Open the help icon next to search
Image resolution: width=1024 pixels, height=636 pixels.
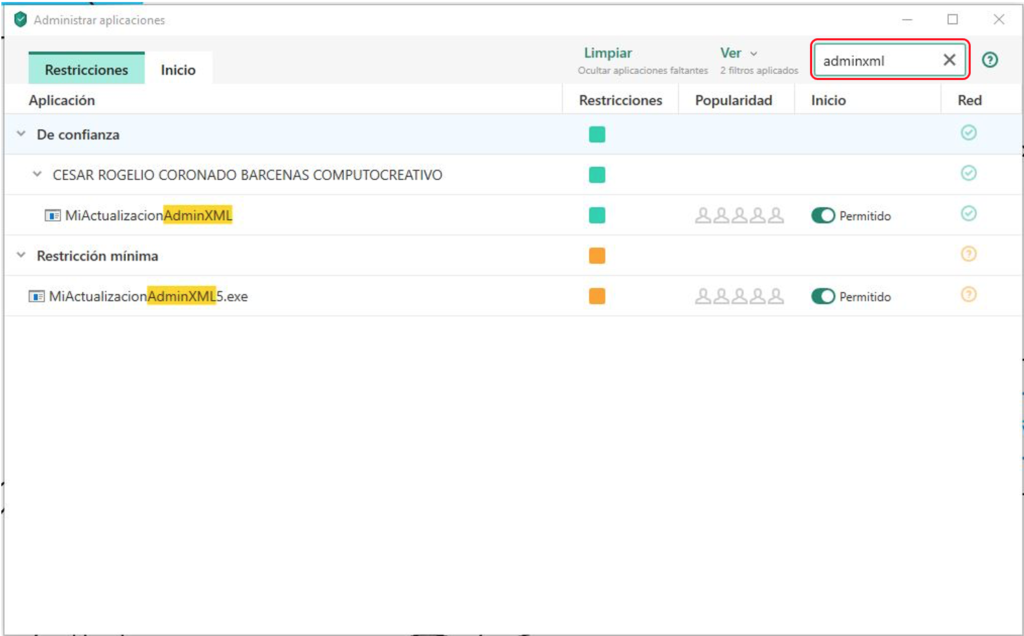991,60
